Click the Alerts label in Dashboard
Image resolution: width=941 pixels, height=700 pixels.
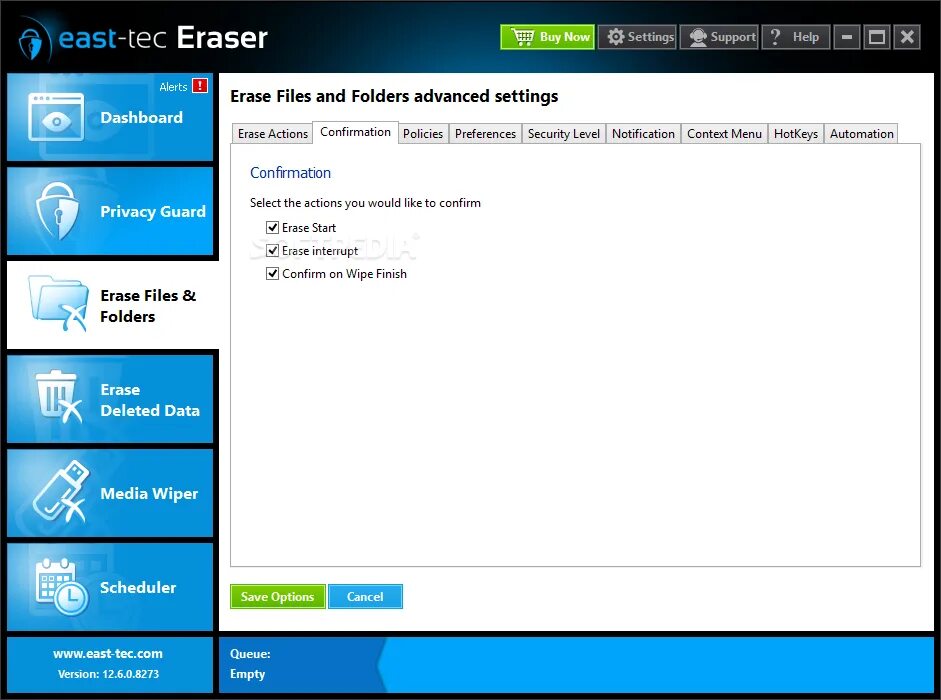click(173, 87)
